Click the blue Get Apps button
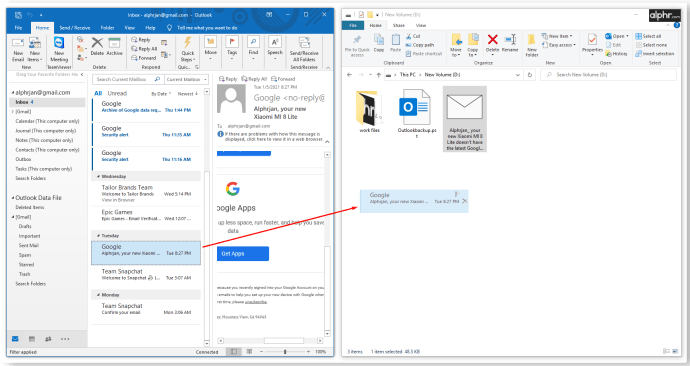 [x=243, y=254]
